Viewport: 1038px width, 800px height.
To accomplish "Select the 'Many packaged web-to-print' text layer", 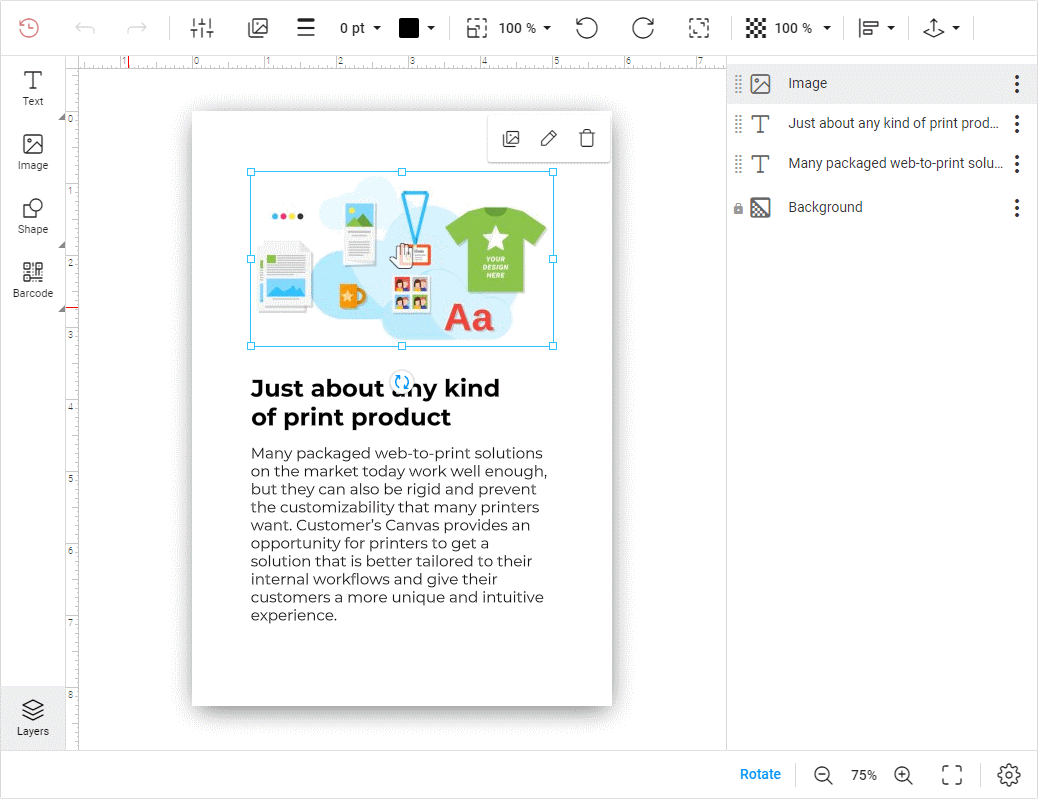I will pos(882,164).
